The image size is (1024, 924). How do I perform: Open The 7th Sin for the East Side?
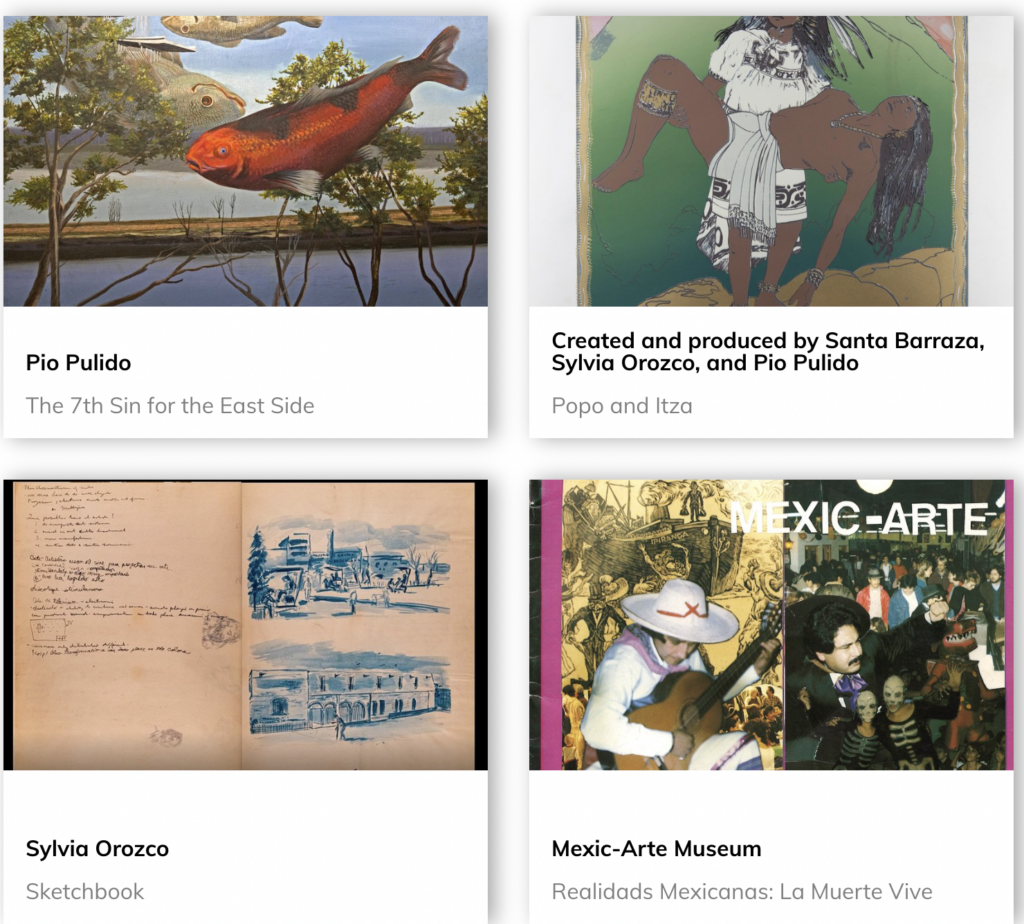170,406
